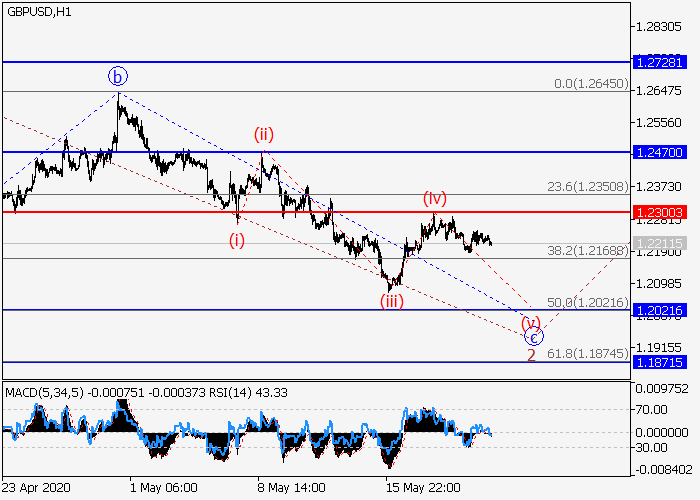This screenshot has width=700, height=500.
Task: Select the red (v) wave label
Action: [531, 322]
